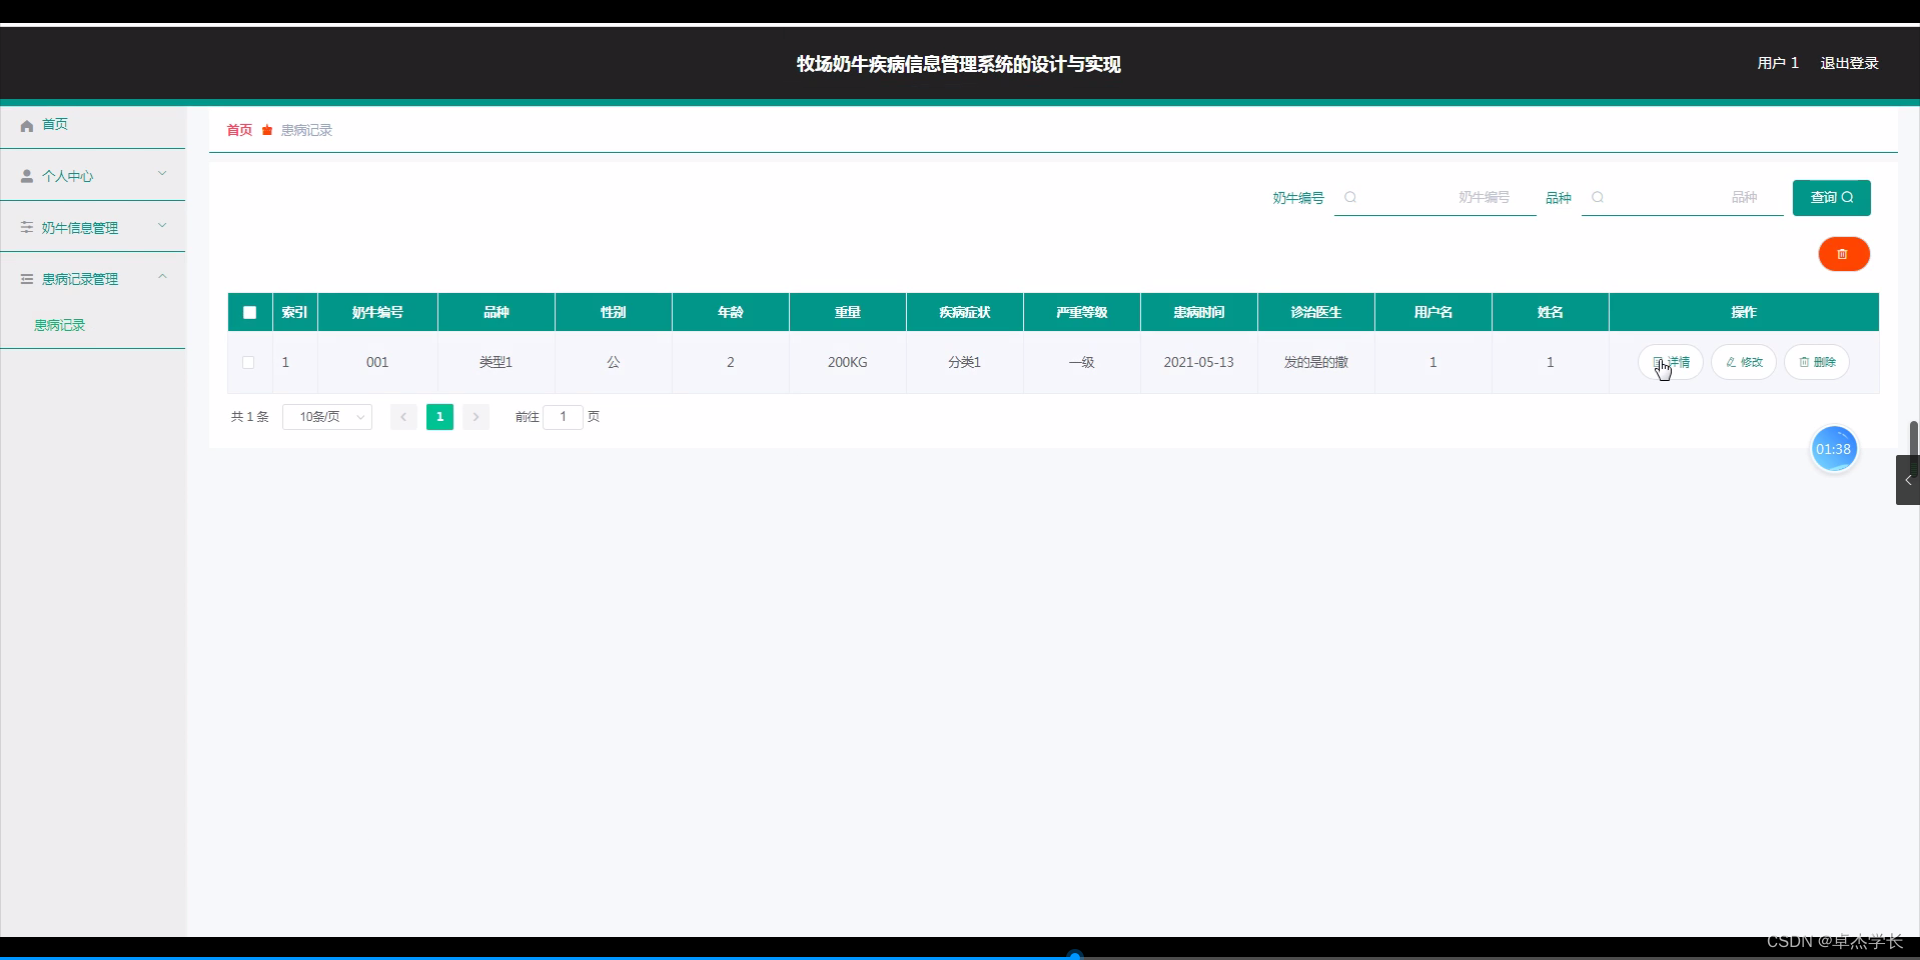
Task: Click the video progress bar handle at bottom
Action: (x=1075, y=955)
